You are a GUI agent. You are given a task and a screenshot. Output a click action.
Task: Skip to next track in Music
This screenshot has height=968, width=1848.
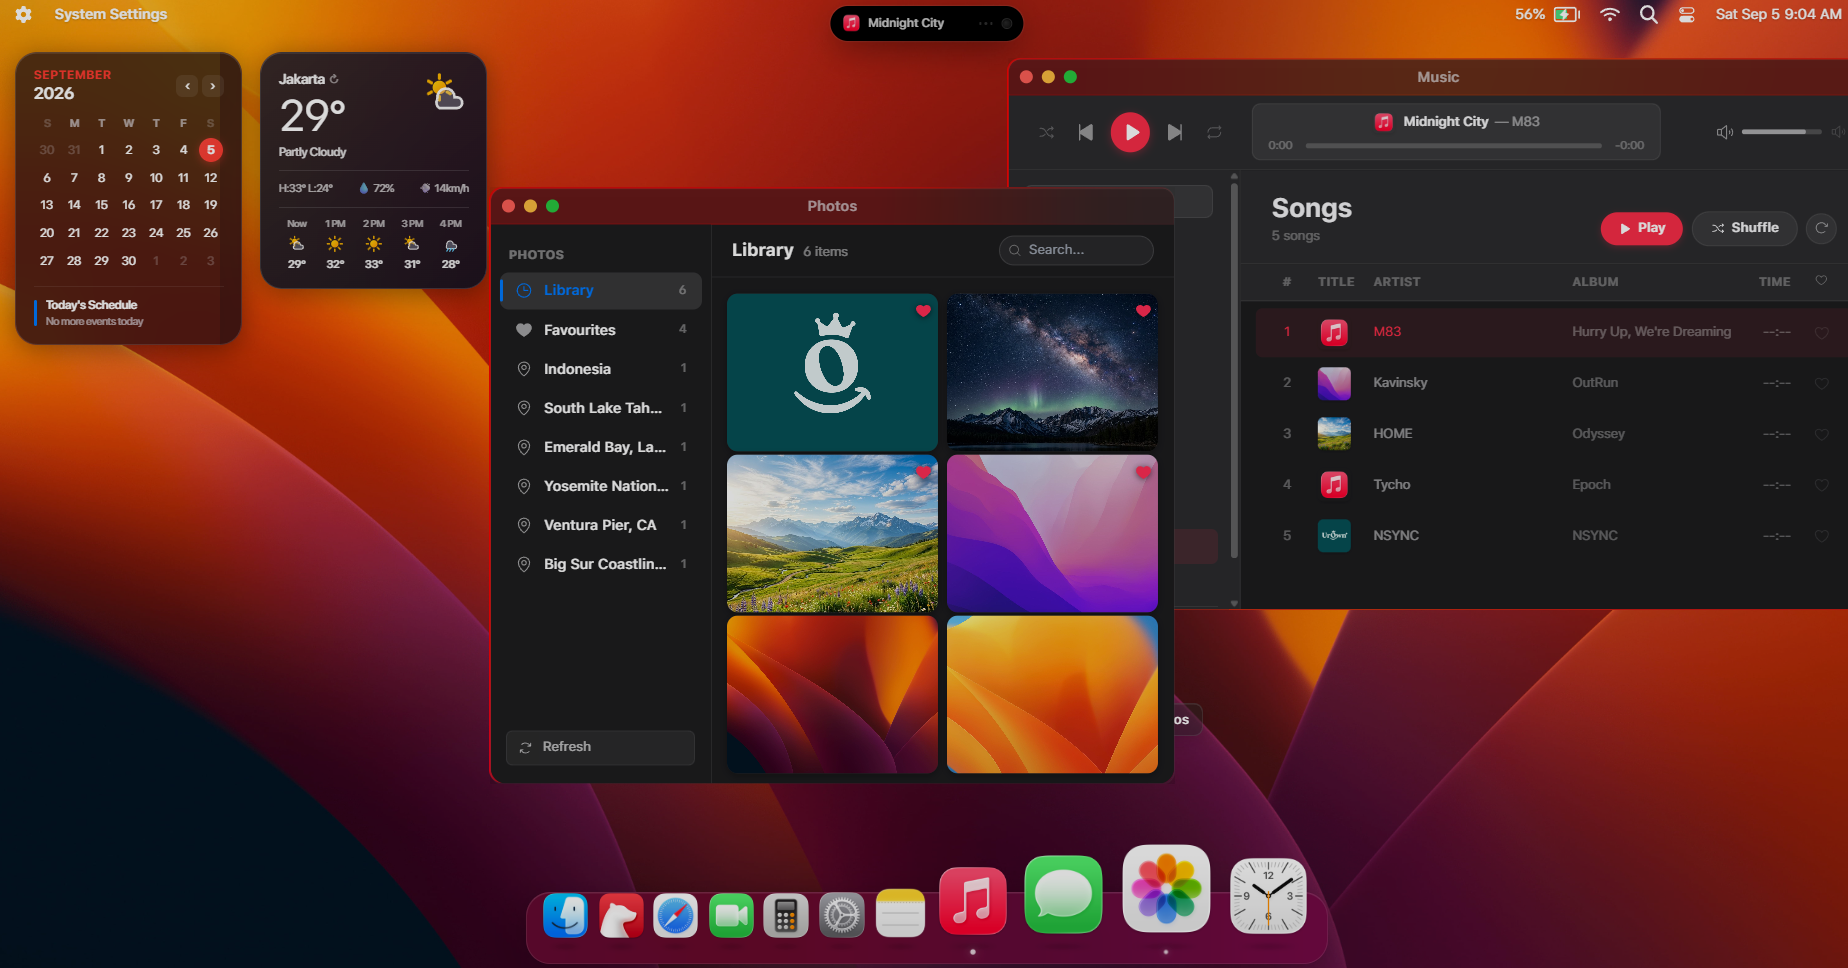[1175, 132]
